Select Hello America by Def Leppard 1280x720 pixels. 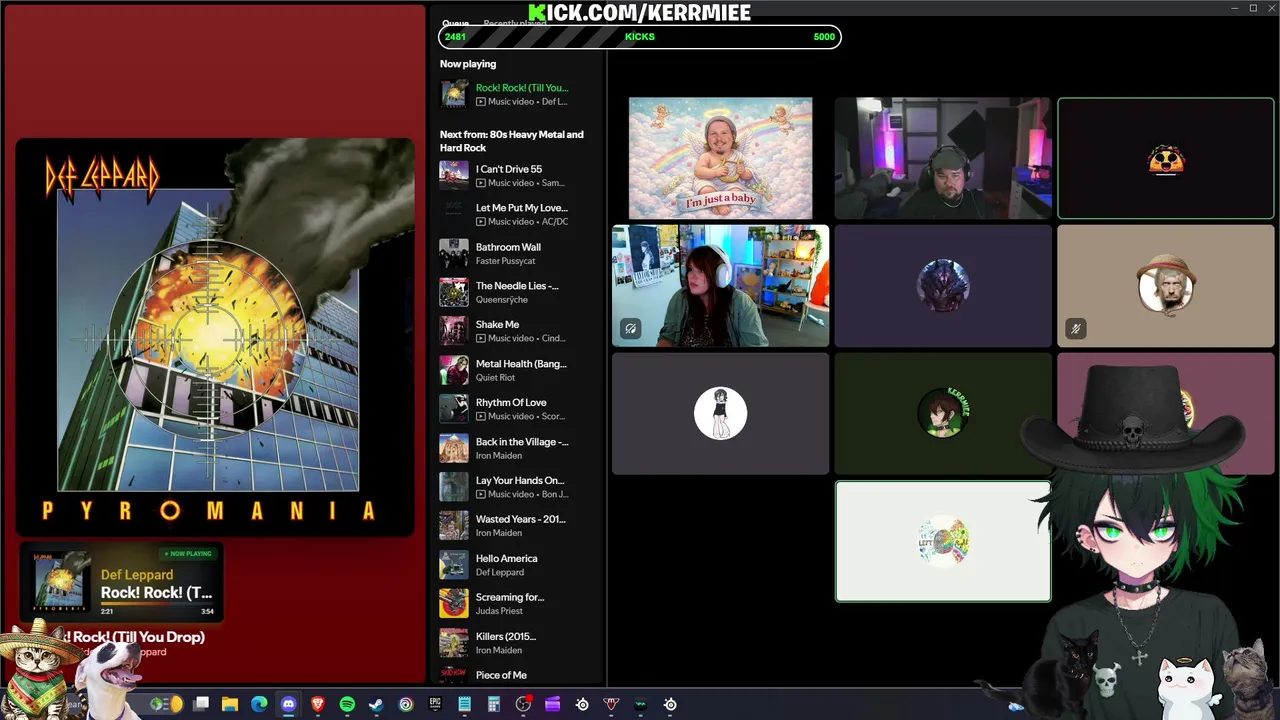coord(519,565)
